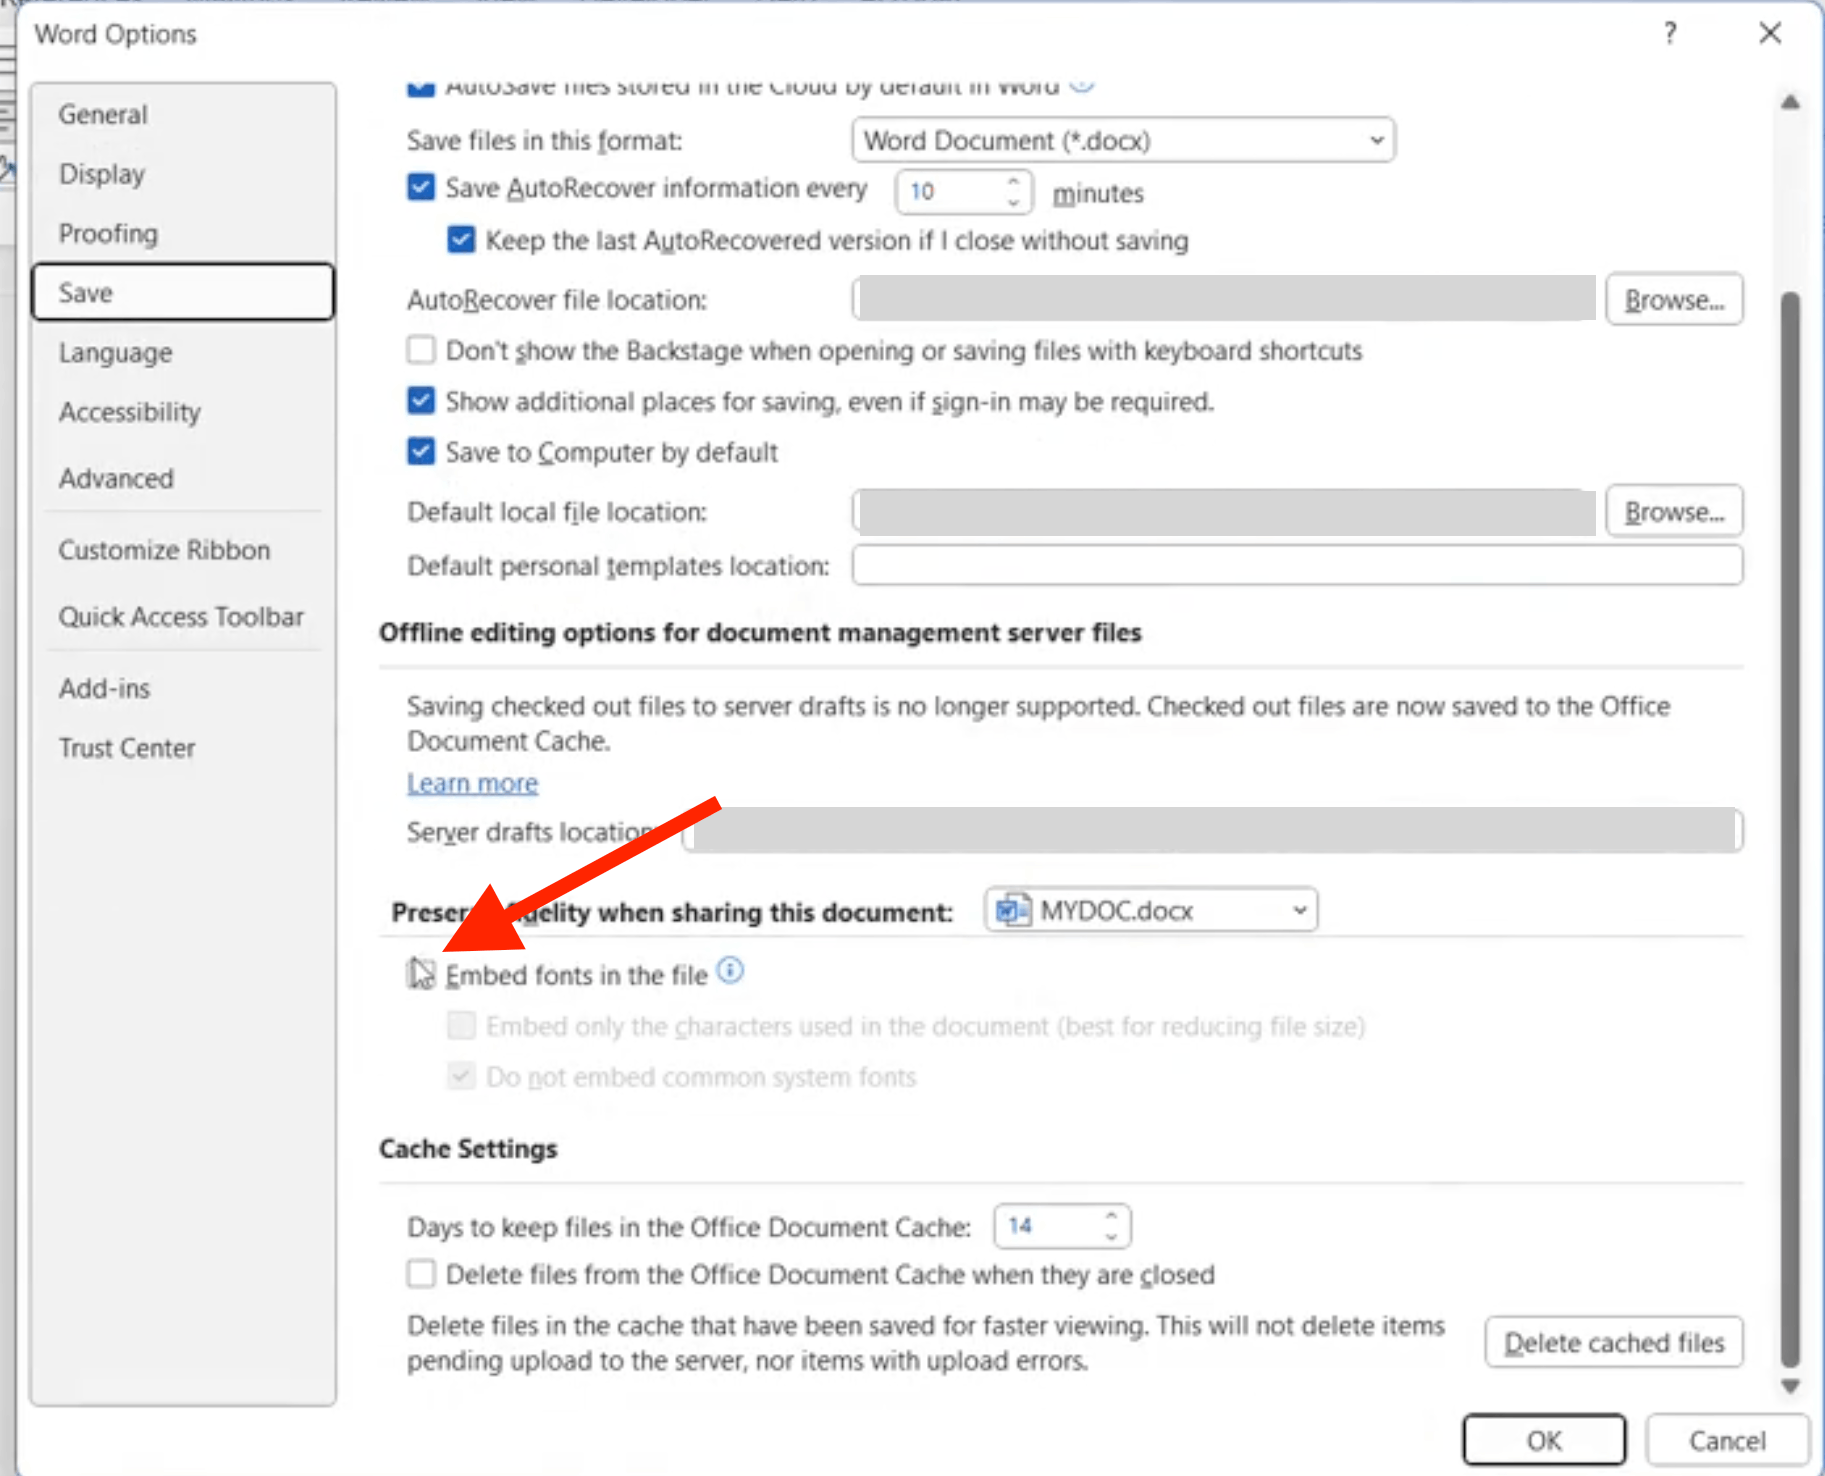Click the AutoRecover file location field
The height and width of the screenshot is (1476, 1825).
1224,299
